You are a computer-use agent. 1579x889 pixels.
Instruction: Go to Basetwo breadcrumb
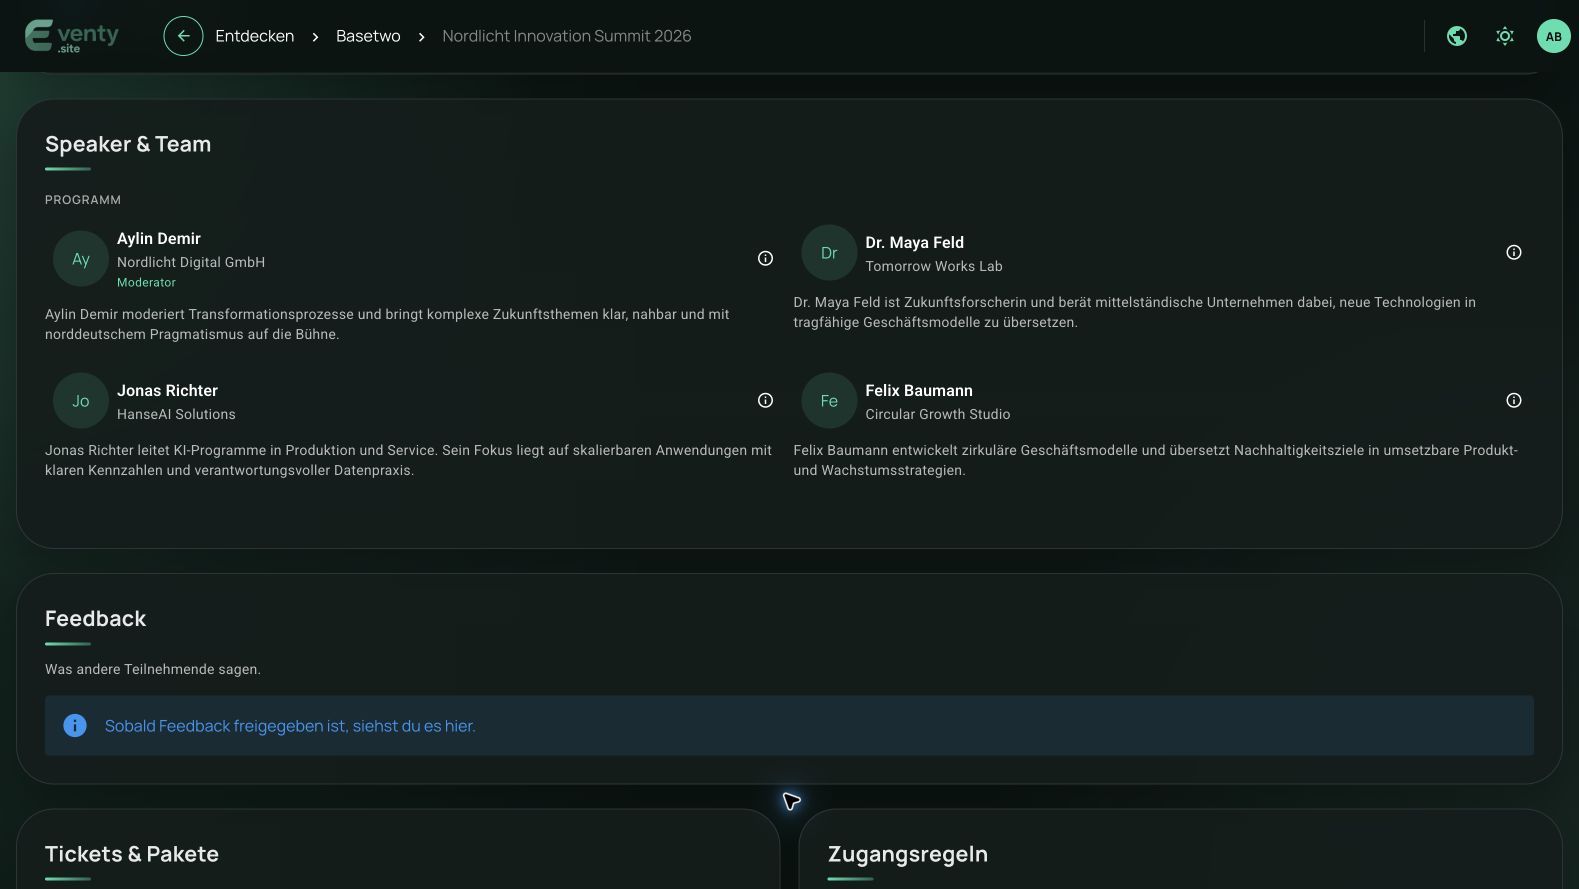point(368,36)
